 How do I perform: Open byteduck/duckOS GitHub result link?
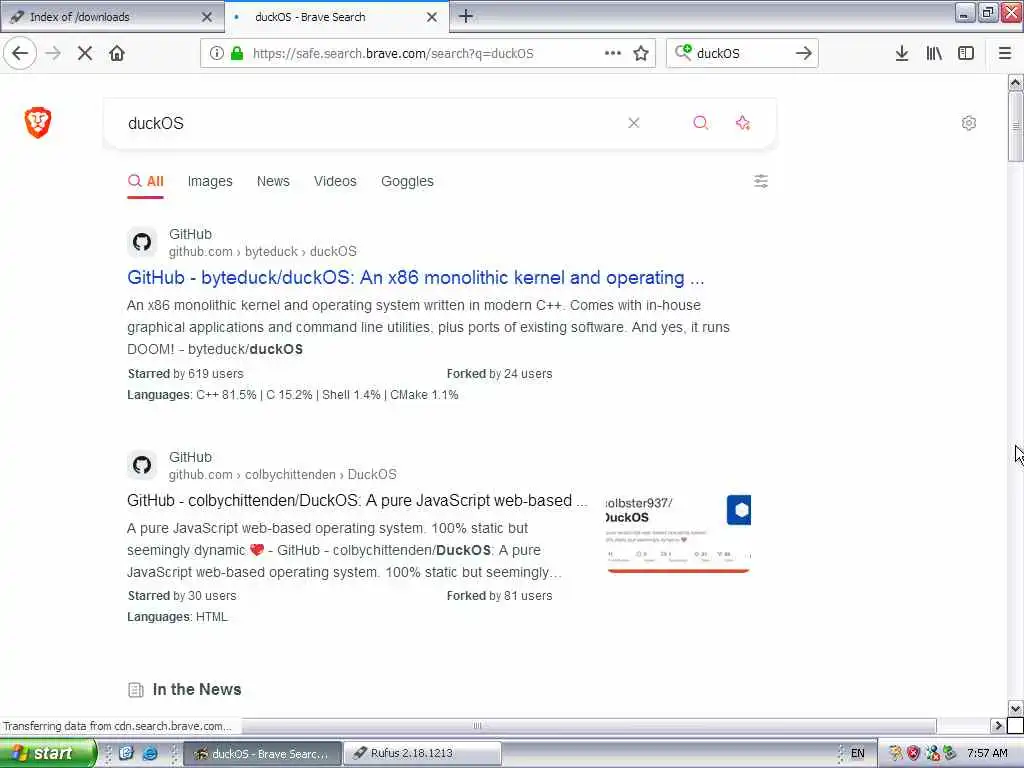(415, 278)
